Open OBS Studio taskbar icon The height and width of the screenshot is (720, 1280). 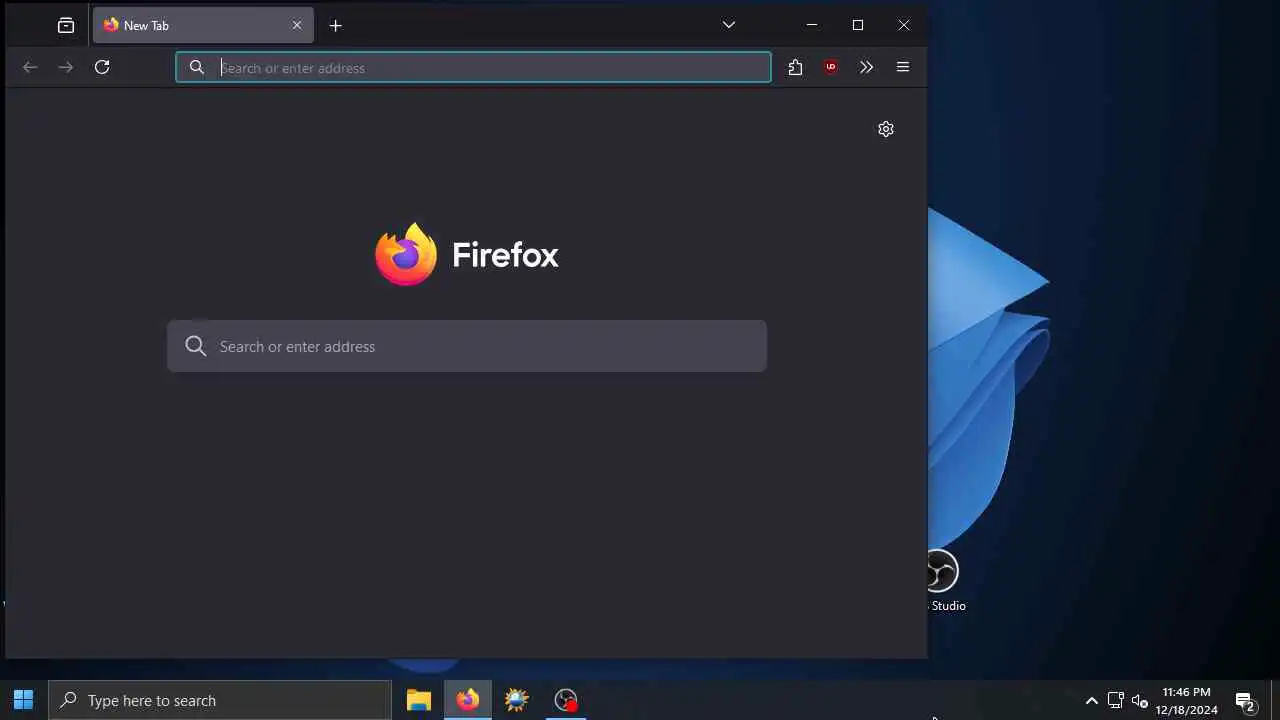coord(566,700)
